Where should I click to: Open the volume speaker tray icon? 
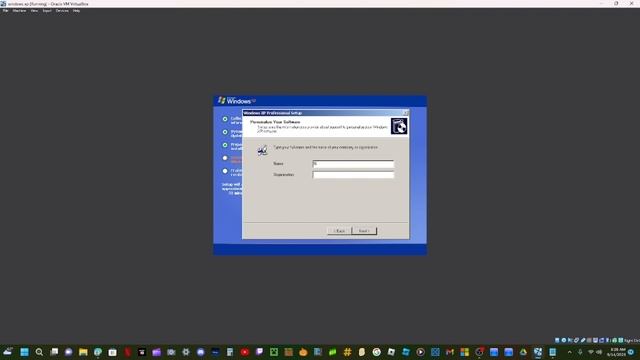click(599, 352)
